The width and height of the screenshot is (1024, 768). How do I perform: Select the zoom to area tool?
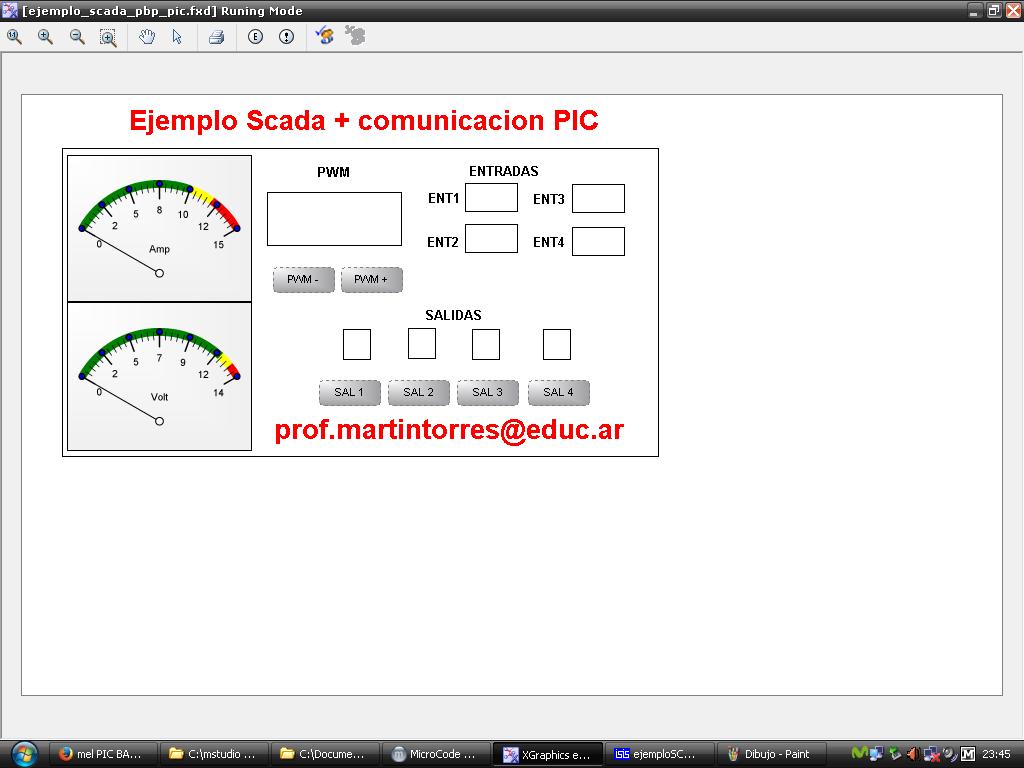pos(108,37)
